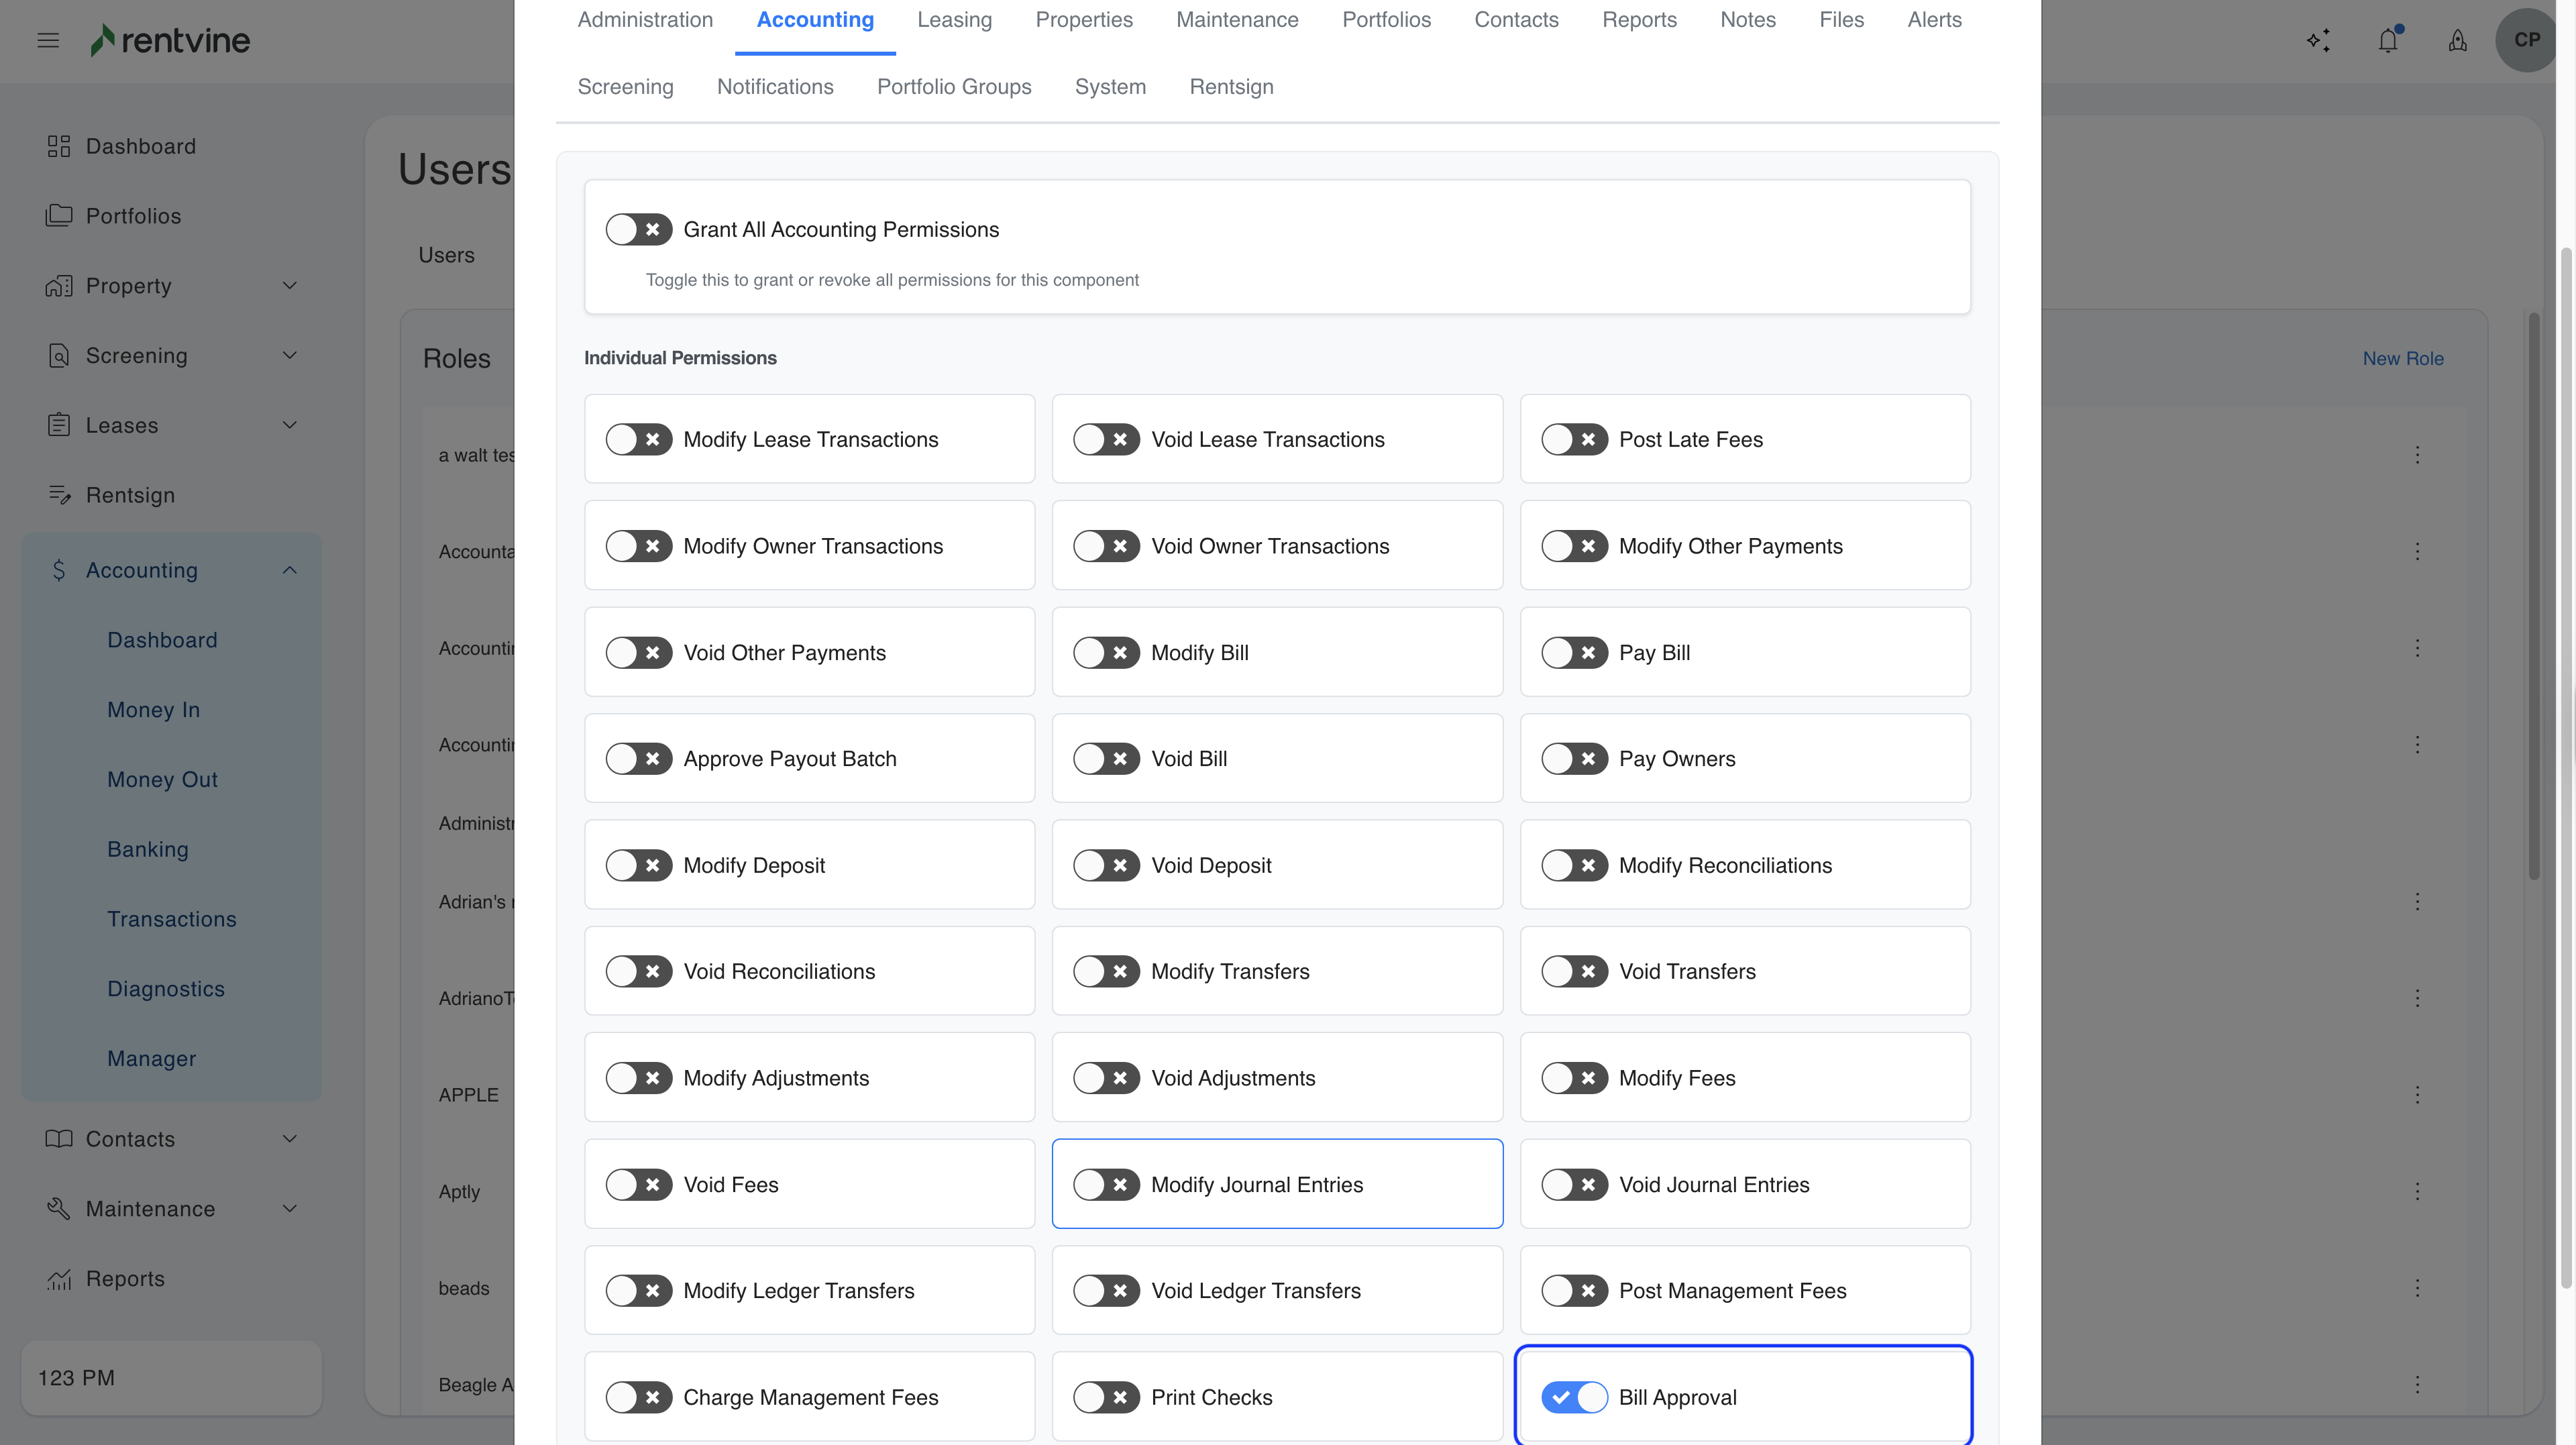
Task: Open Money Out in Accounting submenu
Action: [162, 780]
